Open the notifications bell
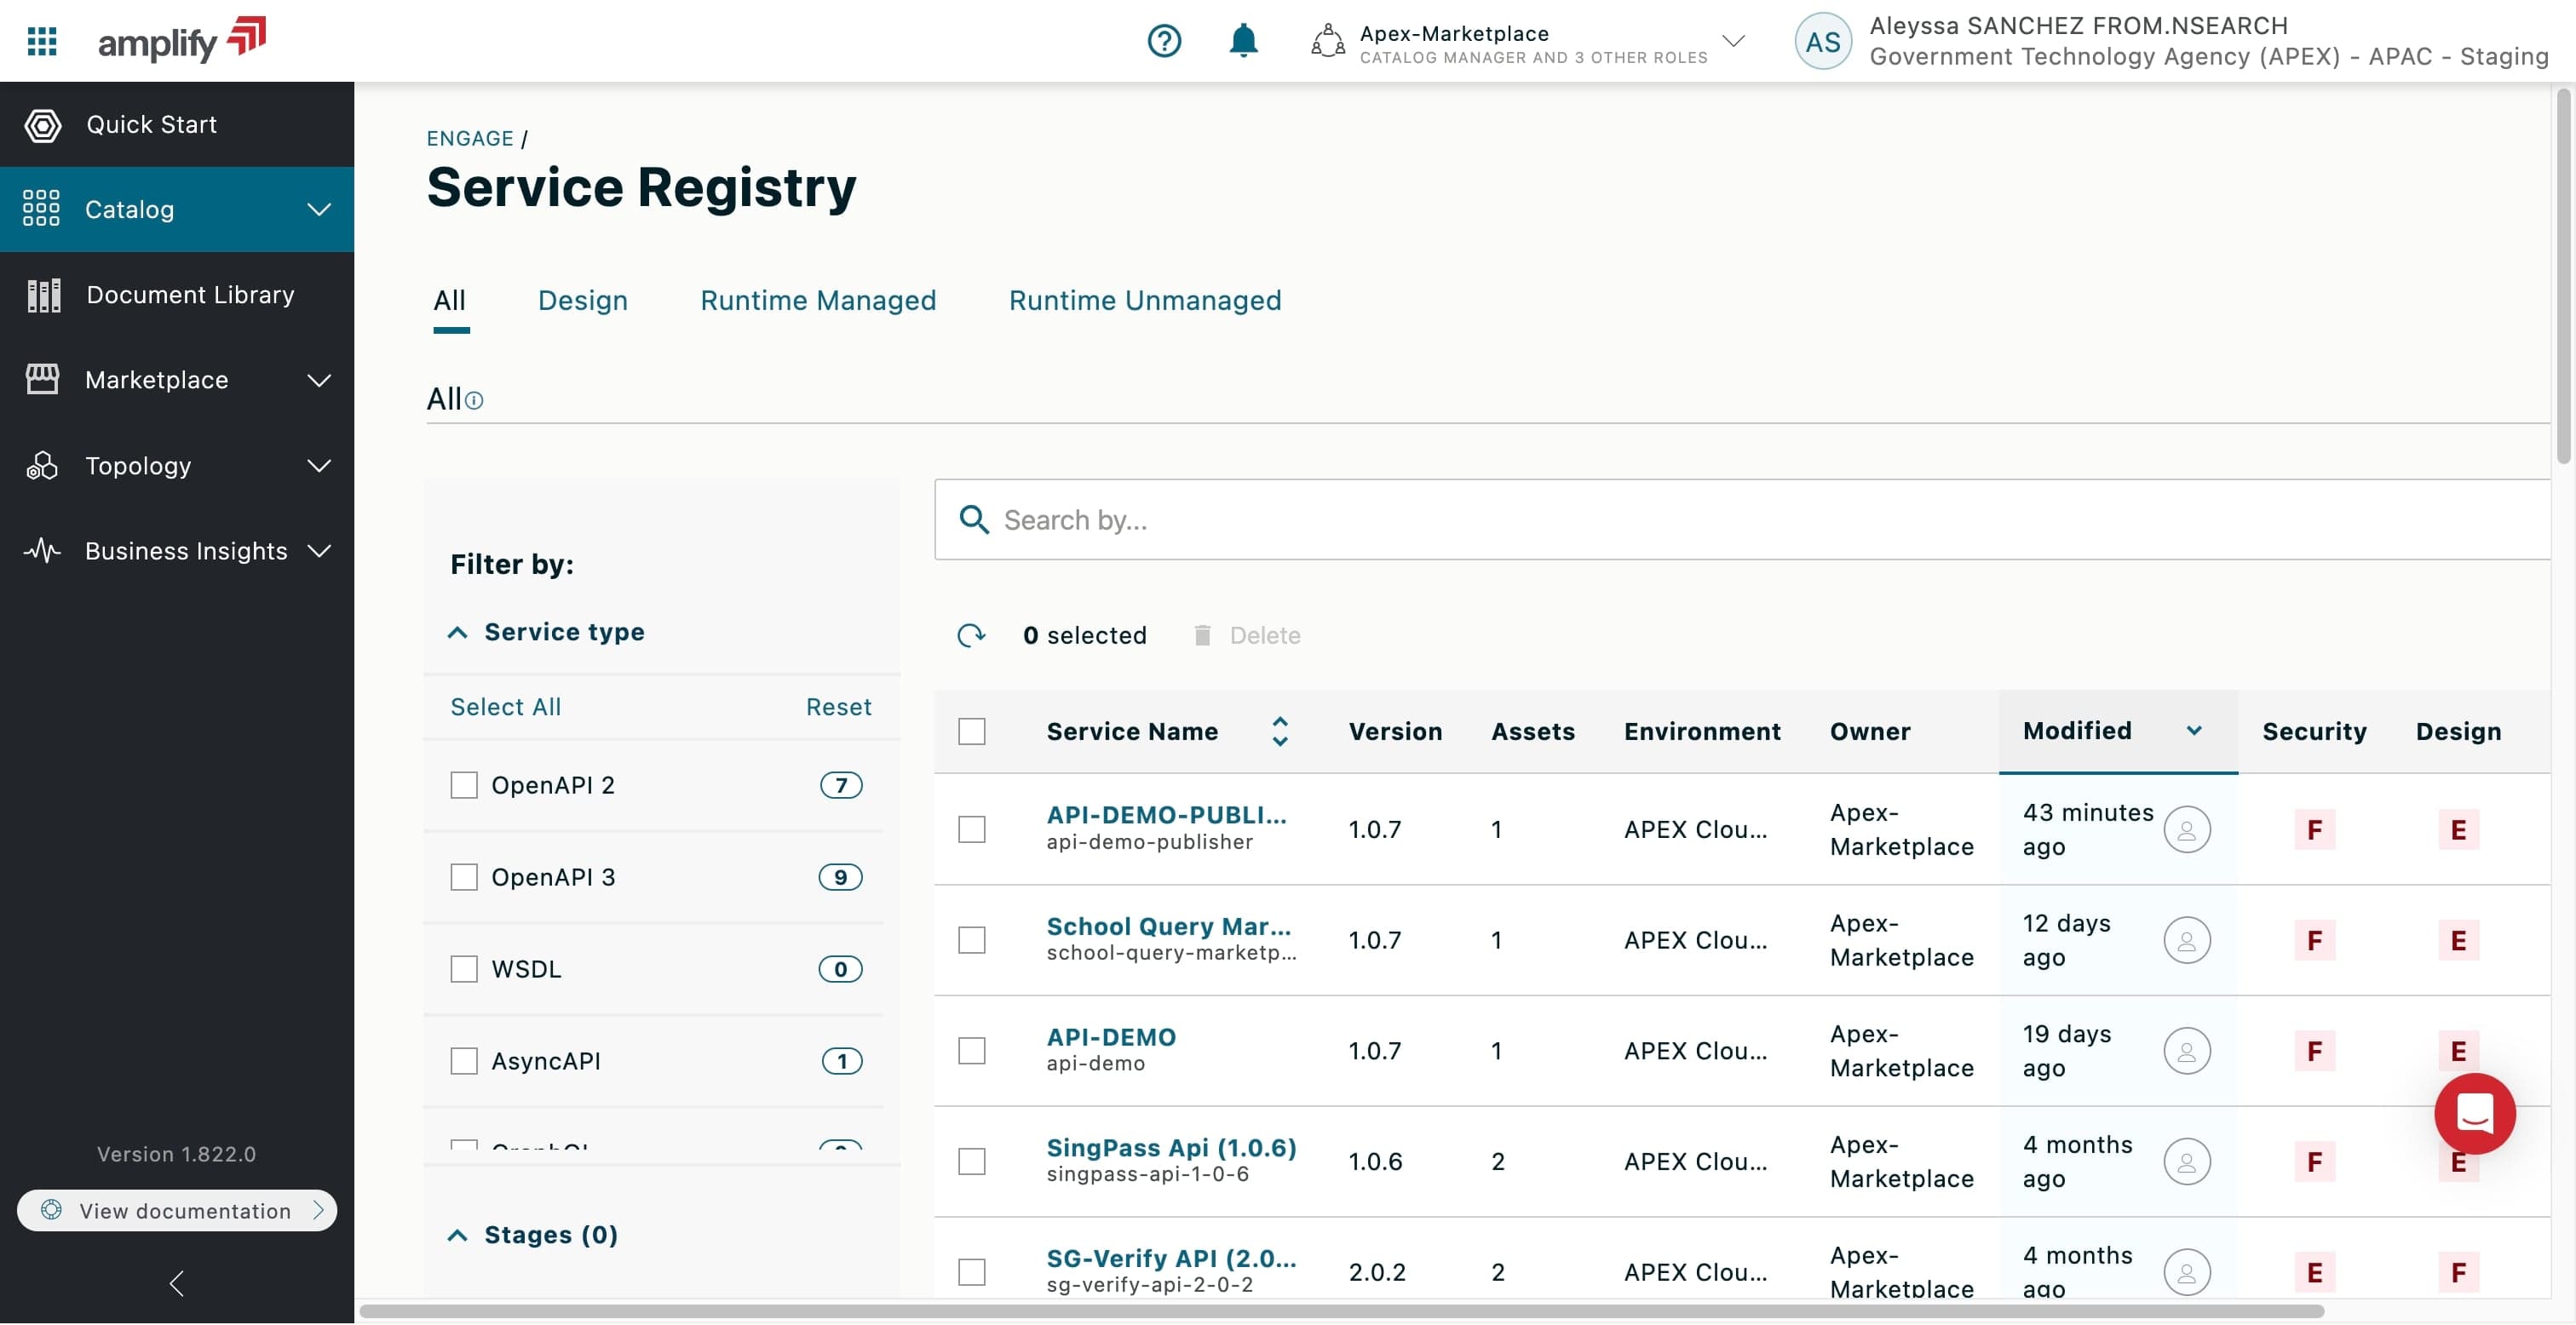The height and width of the screenshot is (1325, 2576). 1243,41
